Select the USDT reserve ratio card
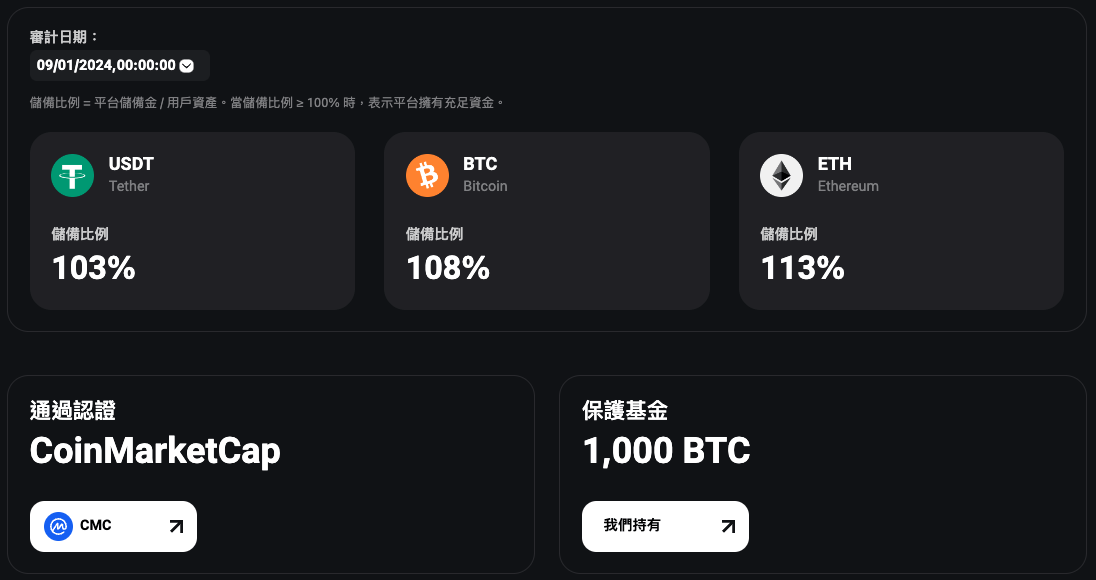 click(192, 221)
